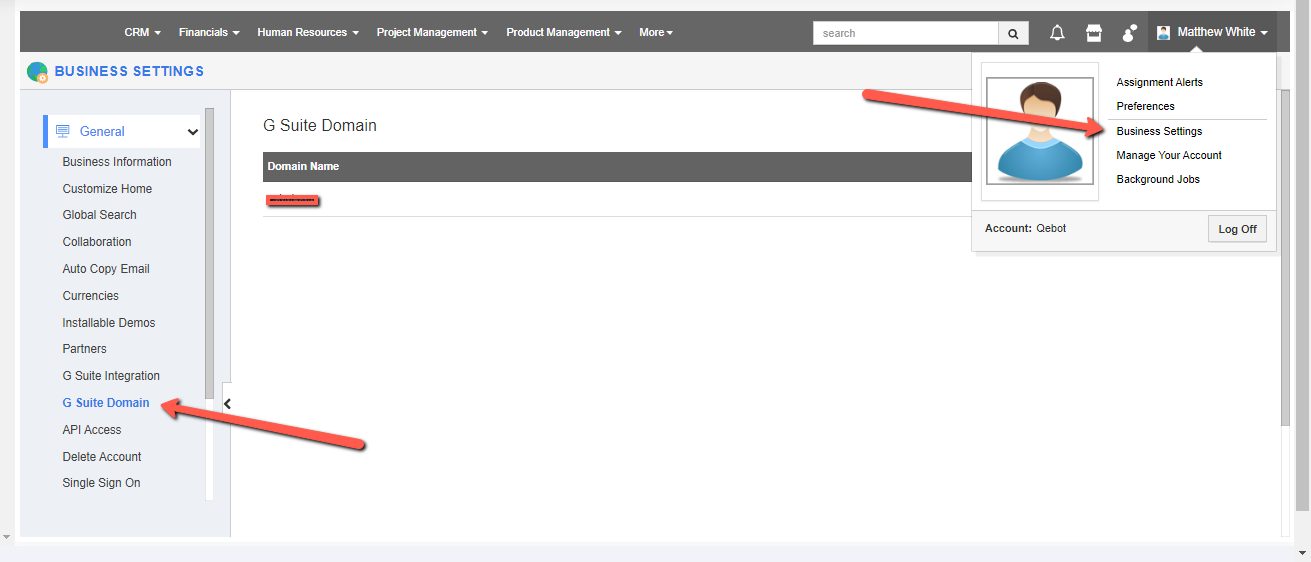This screenshot has width=1311, height=562.
Task: Open G Suite Integration settings link
Action: (111, 376)
